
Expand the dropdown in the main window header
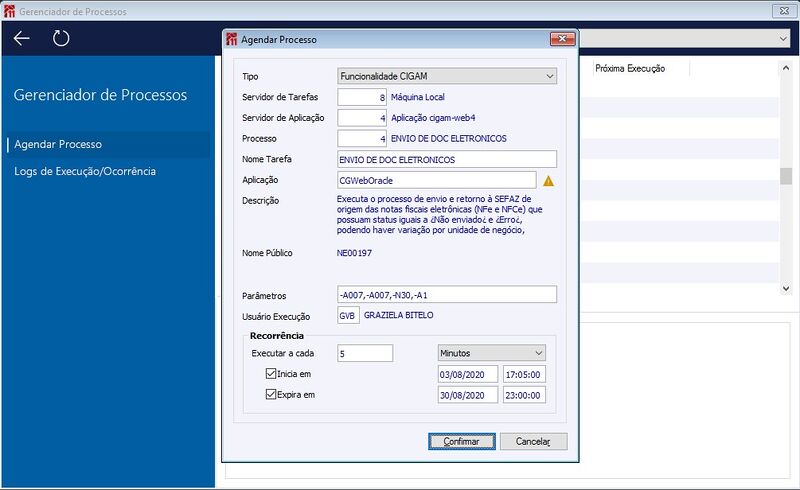point(783,38)
